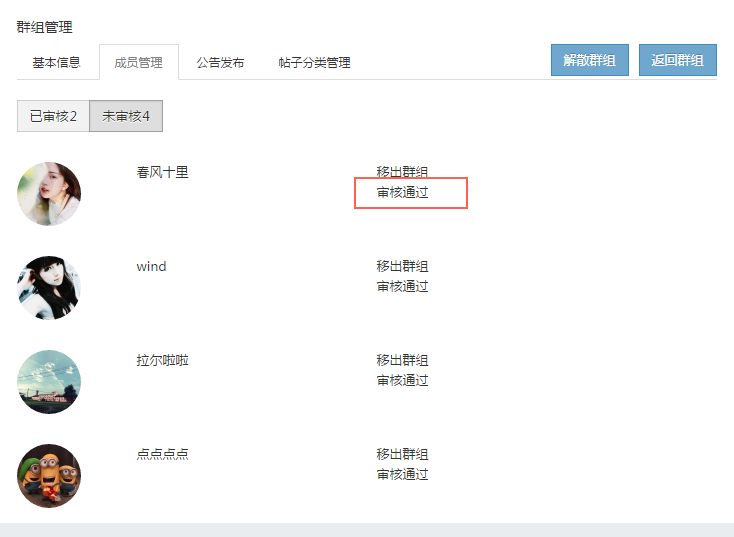Select the 成员管理 tab
Viewport: 734px width, 537px height.
click(x=139, y=62)
